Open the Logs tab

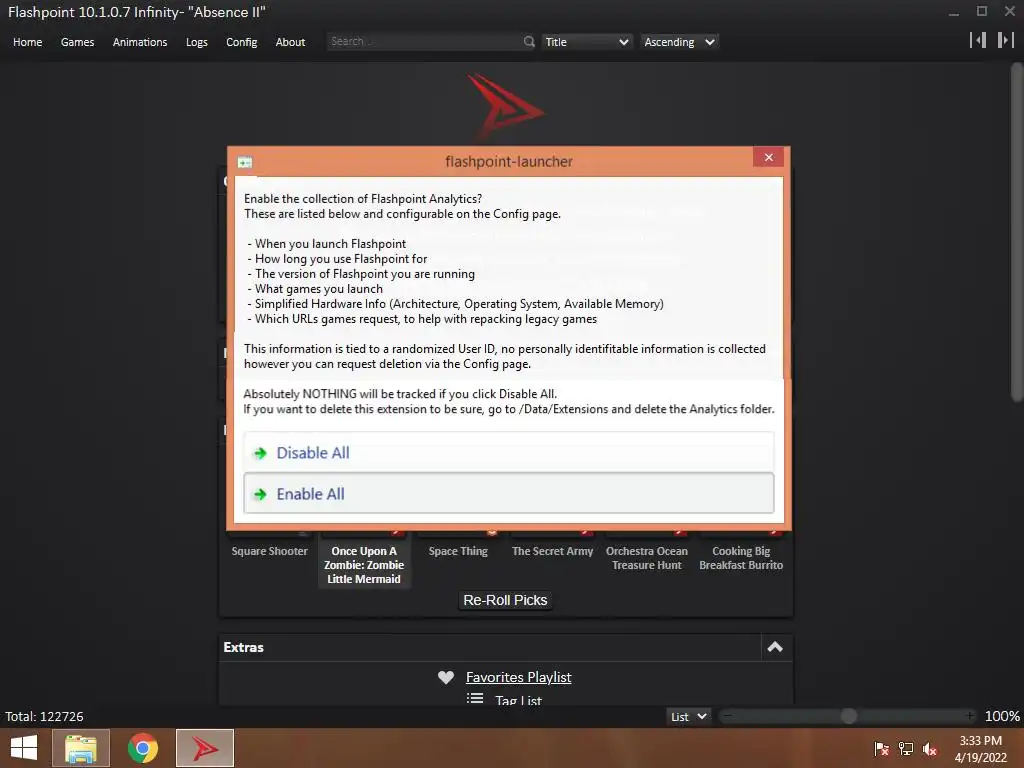click(197, 42)
